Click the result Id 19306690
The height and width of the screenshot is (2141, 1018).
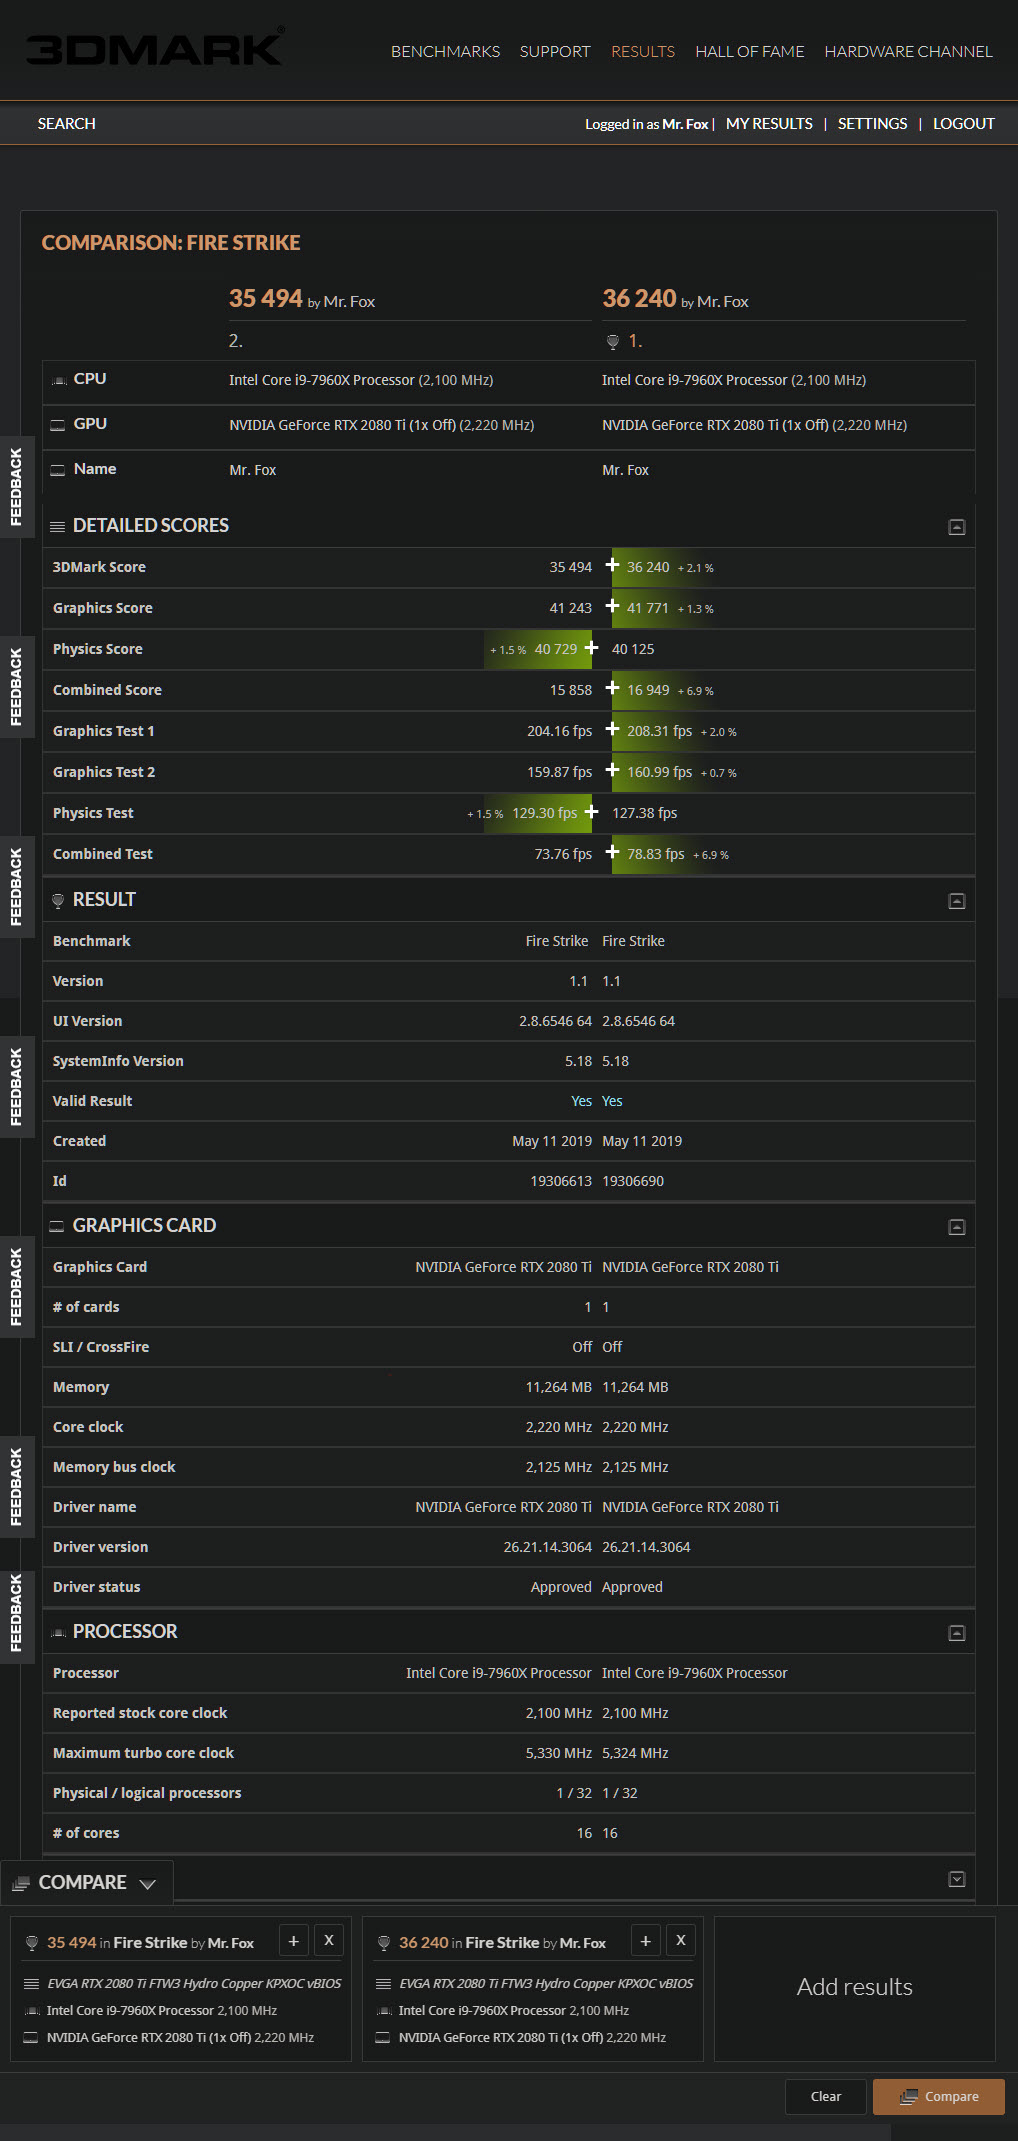point(633,1181)
